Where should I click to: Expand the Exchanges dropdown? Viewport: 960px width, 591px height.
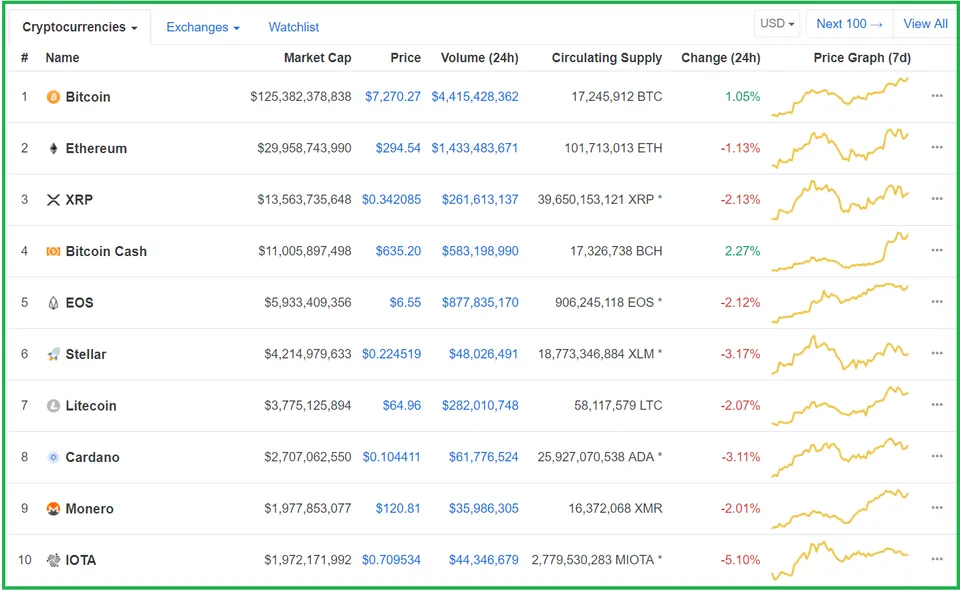(x=203, y=27)
